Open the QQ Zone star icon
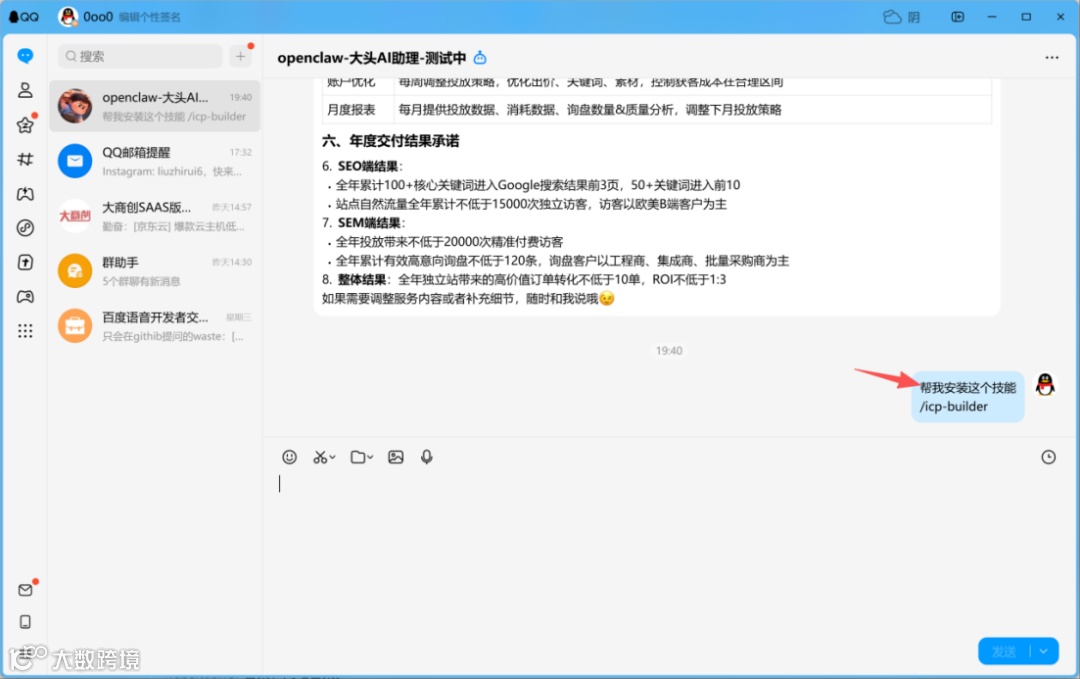 [25, 125]
